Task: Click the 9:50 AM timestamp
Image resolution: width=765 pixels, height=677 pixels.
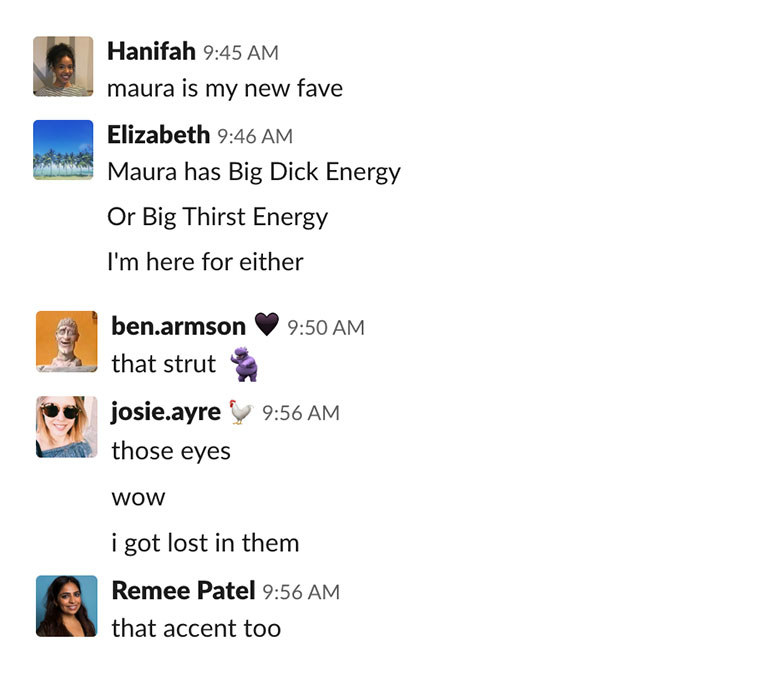Action: (325, 328)
